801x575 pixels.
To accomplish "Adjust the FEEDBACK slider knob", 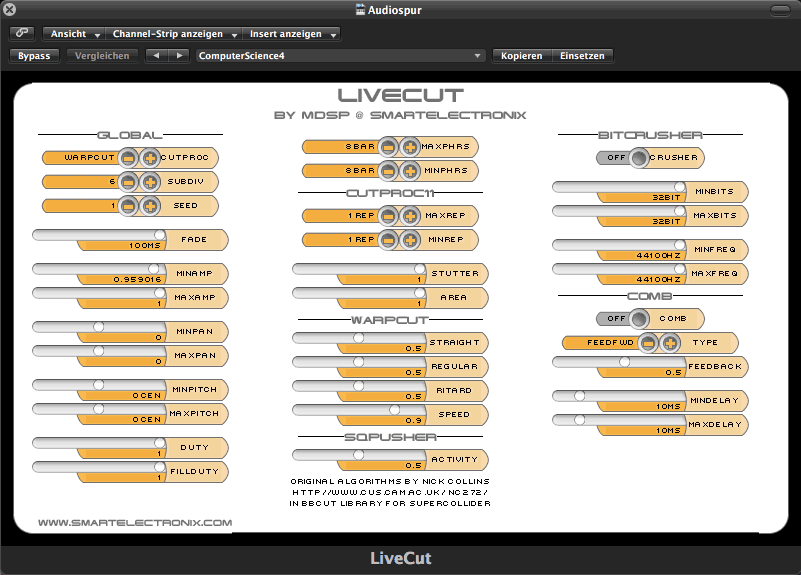I will 624,362.
